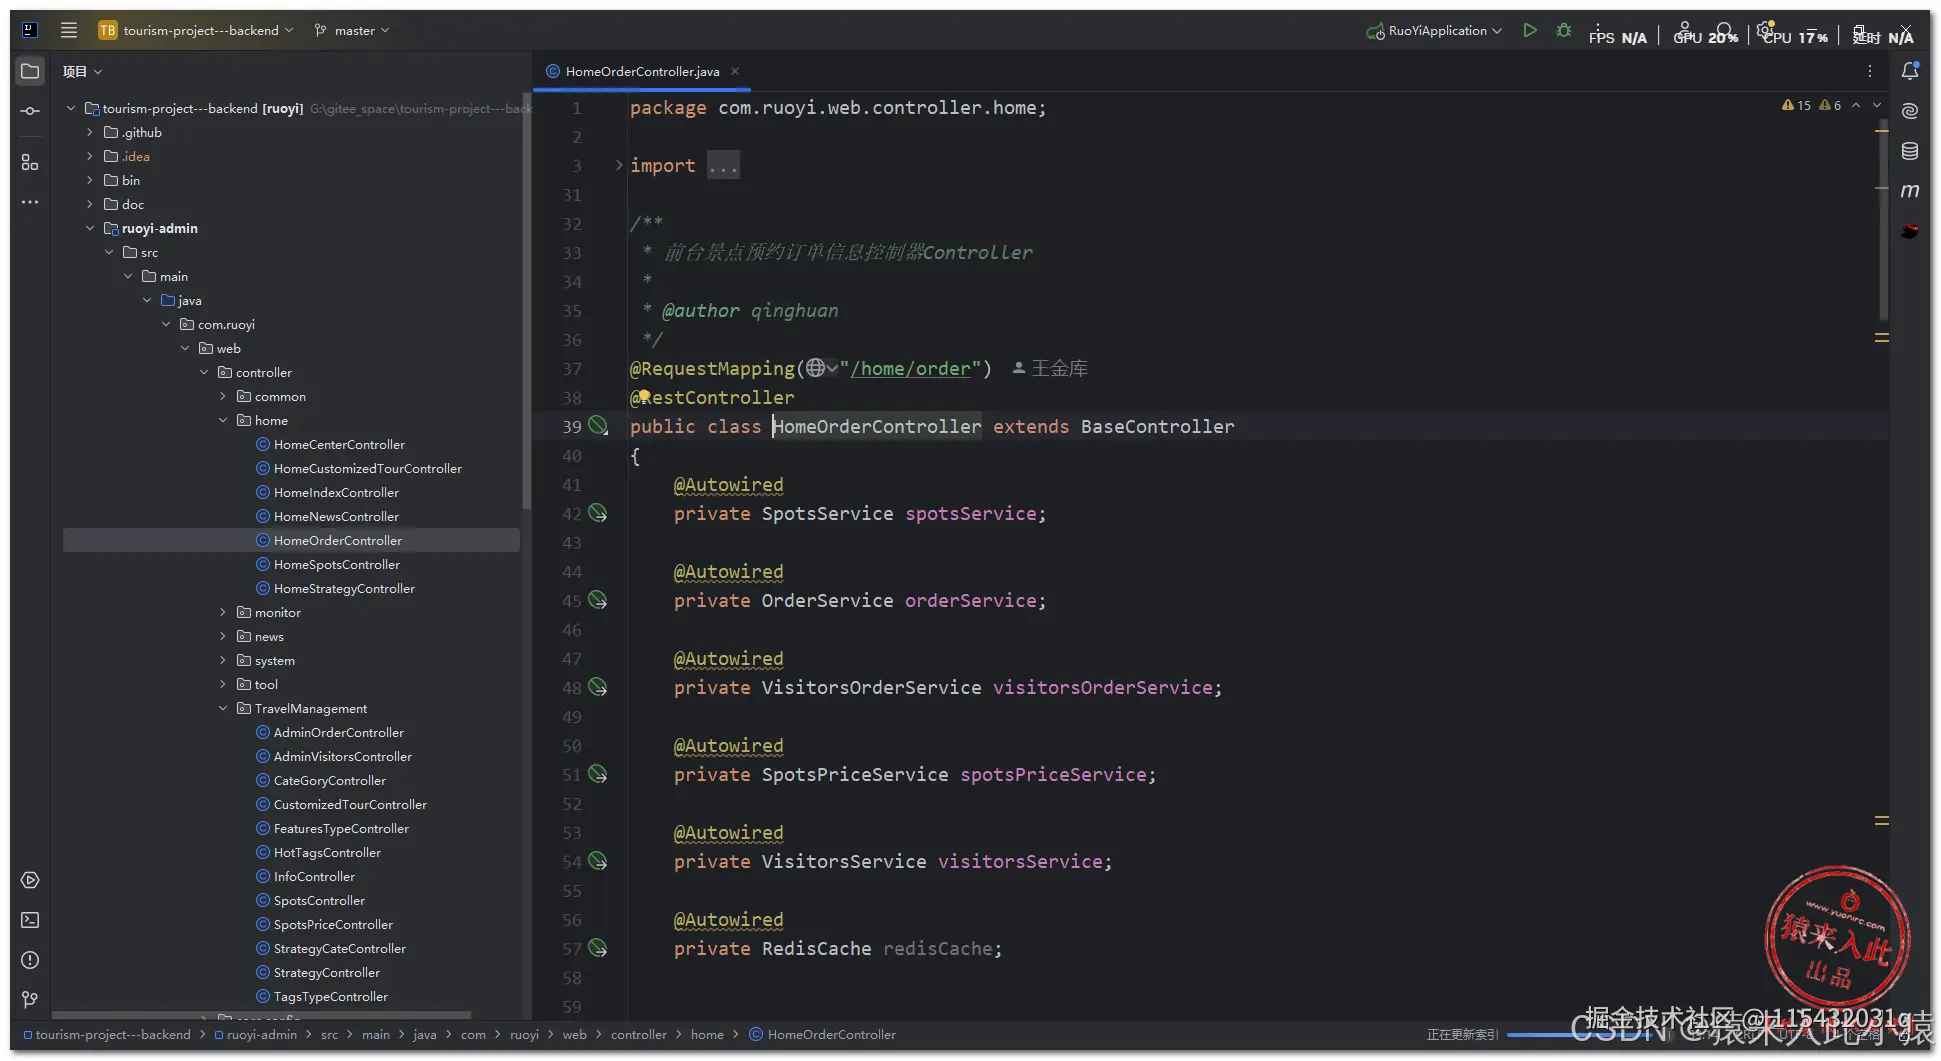Open the Git tool window

click(30, 999)
